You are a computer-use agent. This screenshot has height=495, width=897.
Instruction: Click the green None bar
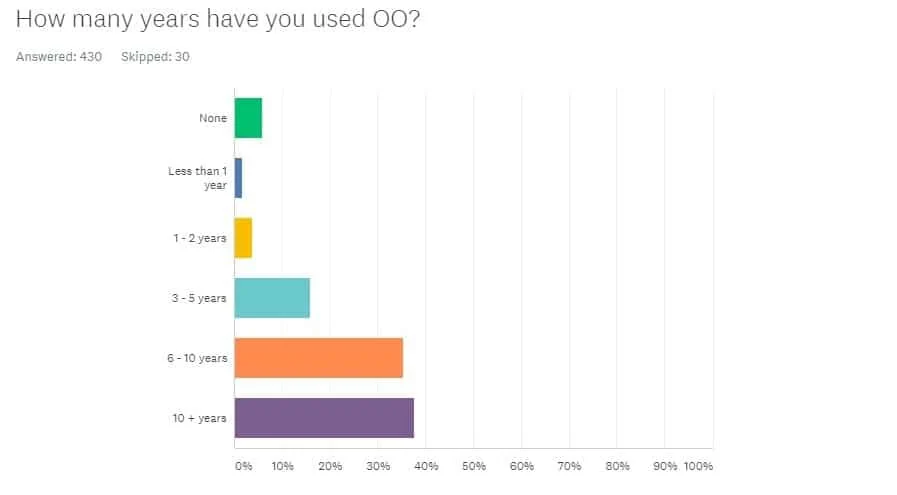(x=248, y=118)
